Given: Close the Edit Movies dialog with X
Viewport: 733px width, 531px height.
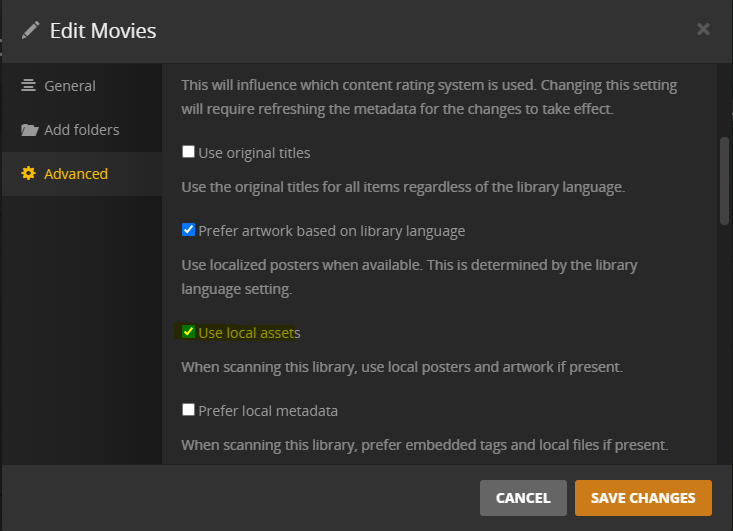Looking at the screenshot, I should click(x=703, y=29).
